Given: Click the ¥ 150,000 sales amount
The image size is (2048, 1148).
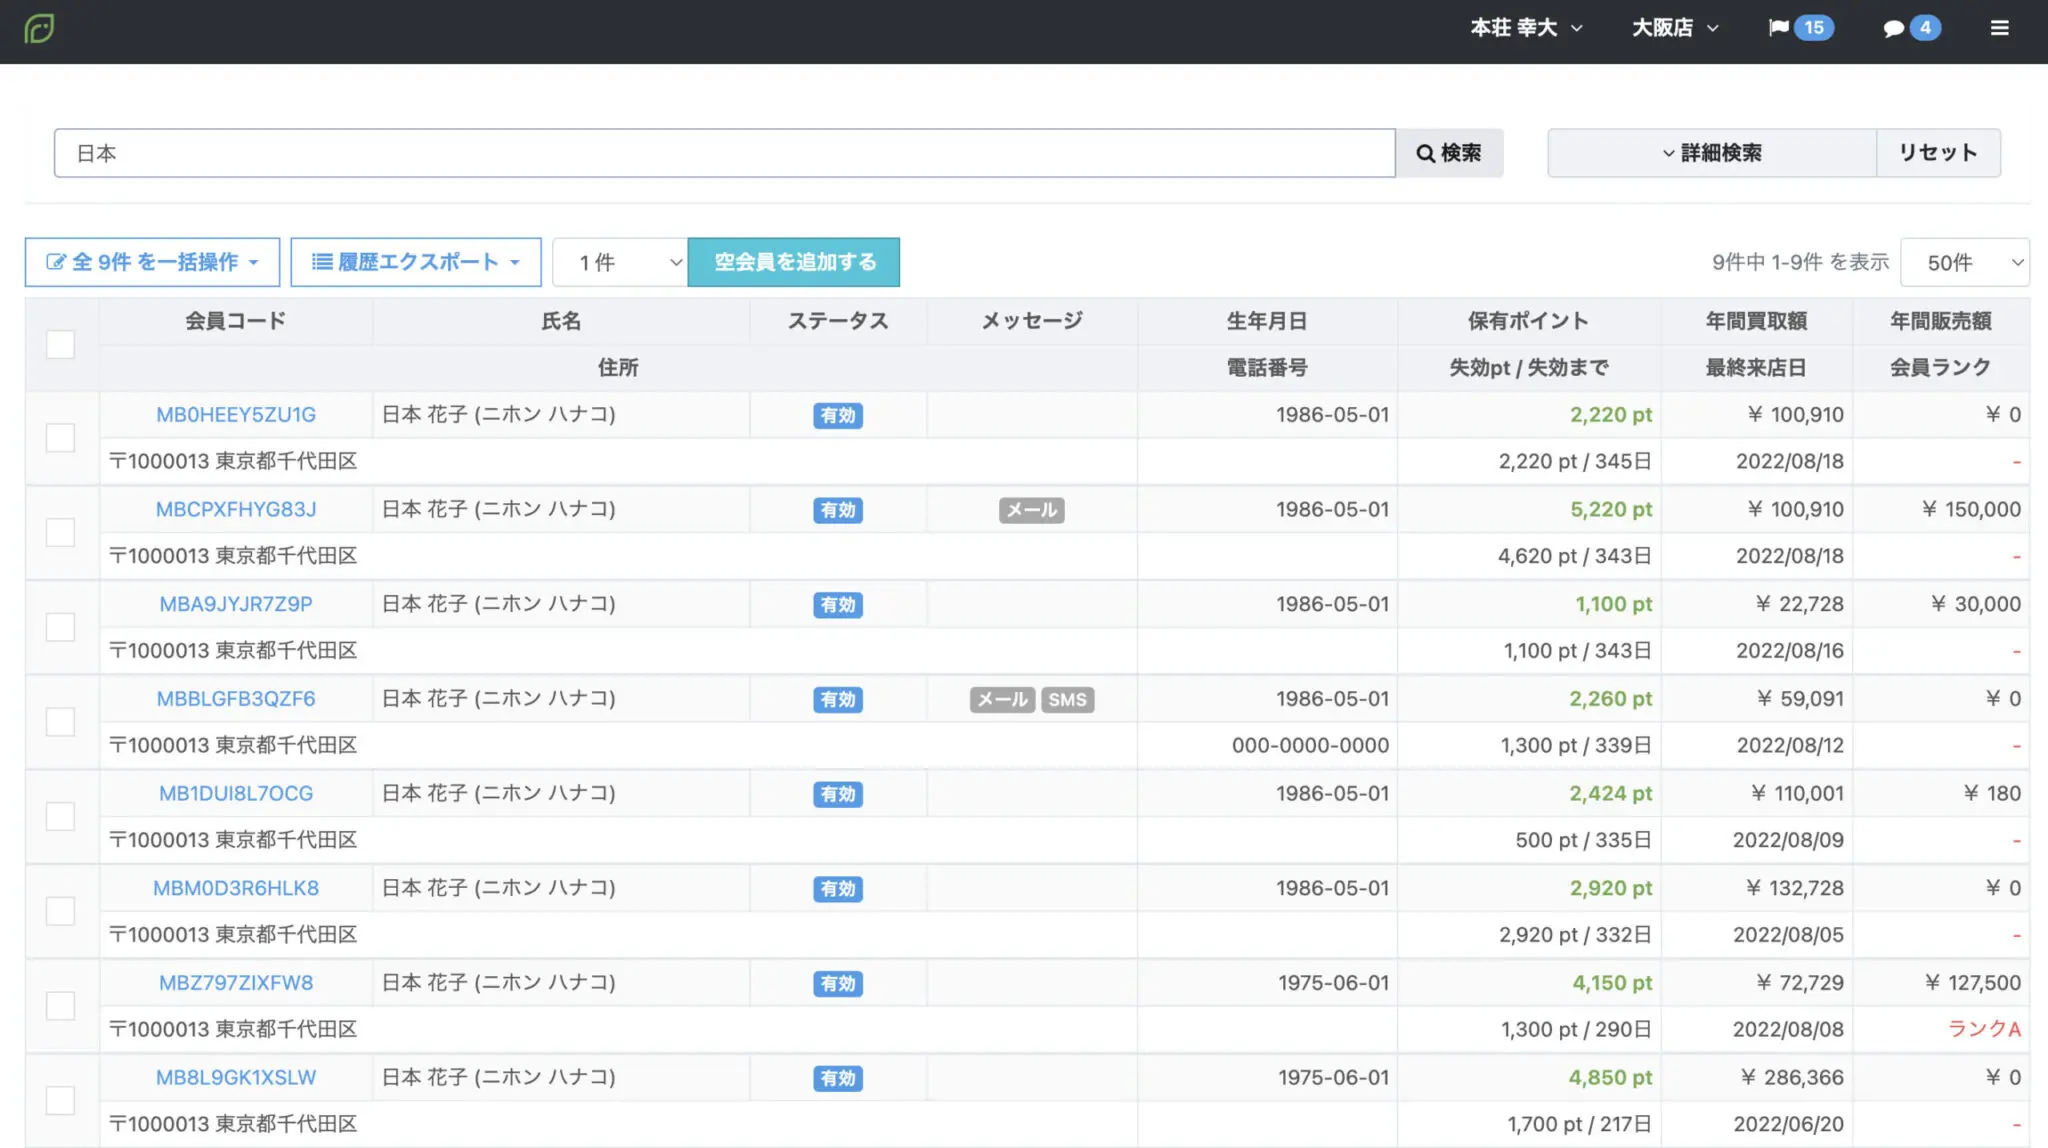Looking at the screenshot, I should [1972, 509].
